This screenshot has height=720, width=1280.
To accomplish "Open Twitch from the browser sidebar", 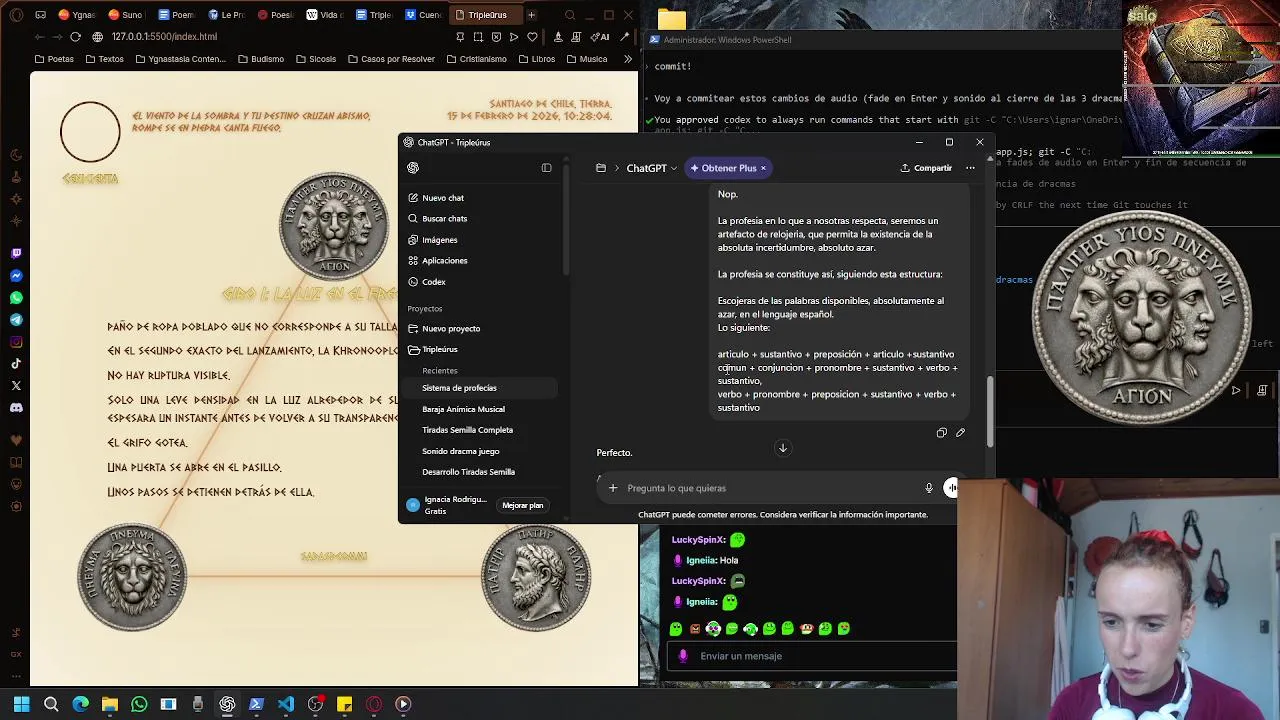I will coord(16,254).
